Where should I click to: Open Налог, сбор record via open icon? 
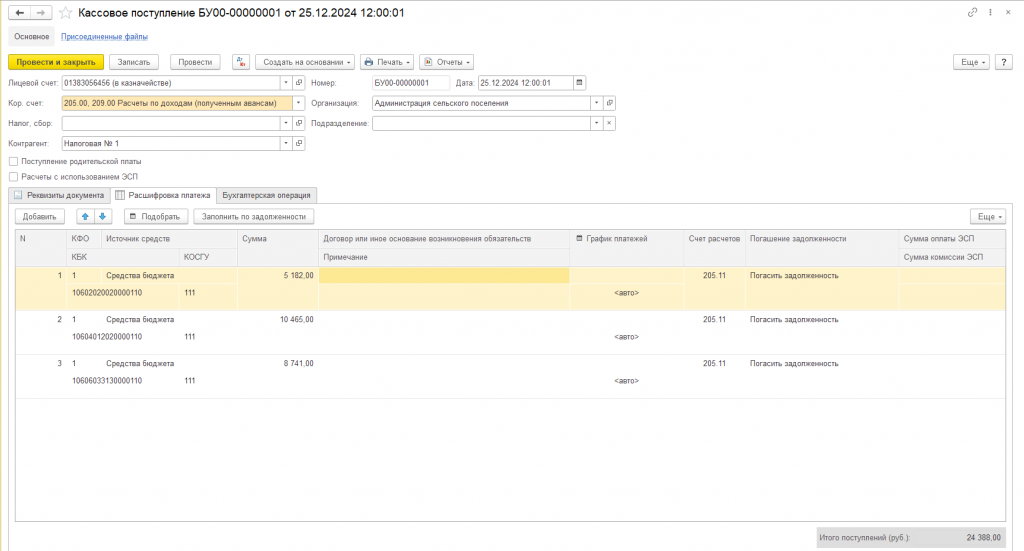299,123
